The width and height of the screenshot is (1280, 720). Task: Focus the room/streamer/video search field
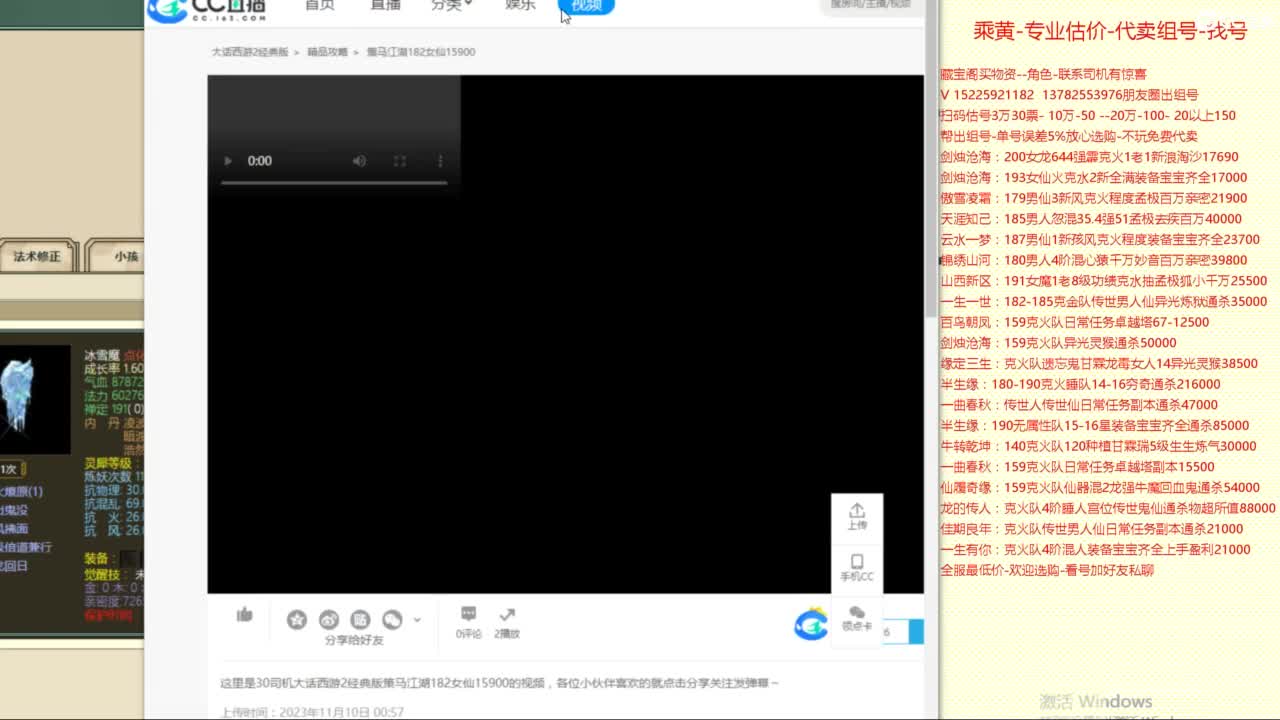870,5
